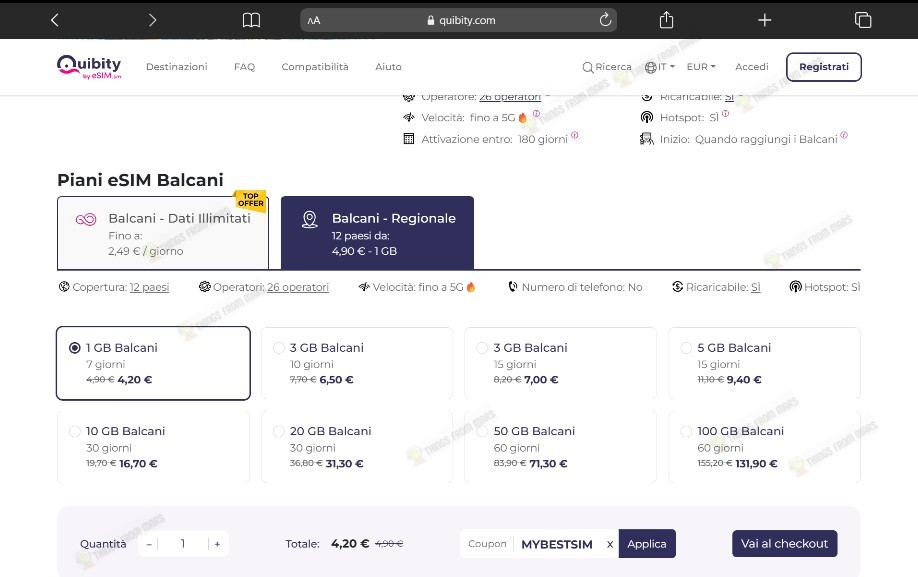Click the Copertura globe icon
Screen dimensions: 918x577
click(64, 287)
